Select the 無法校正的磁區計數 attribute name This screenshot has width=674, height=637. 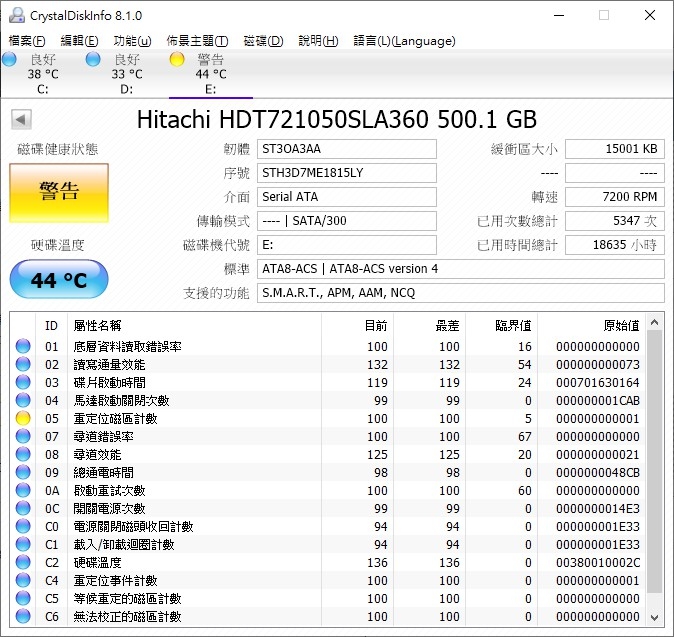(x=127, y=617)
